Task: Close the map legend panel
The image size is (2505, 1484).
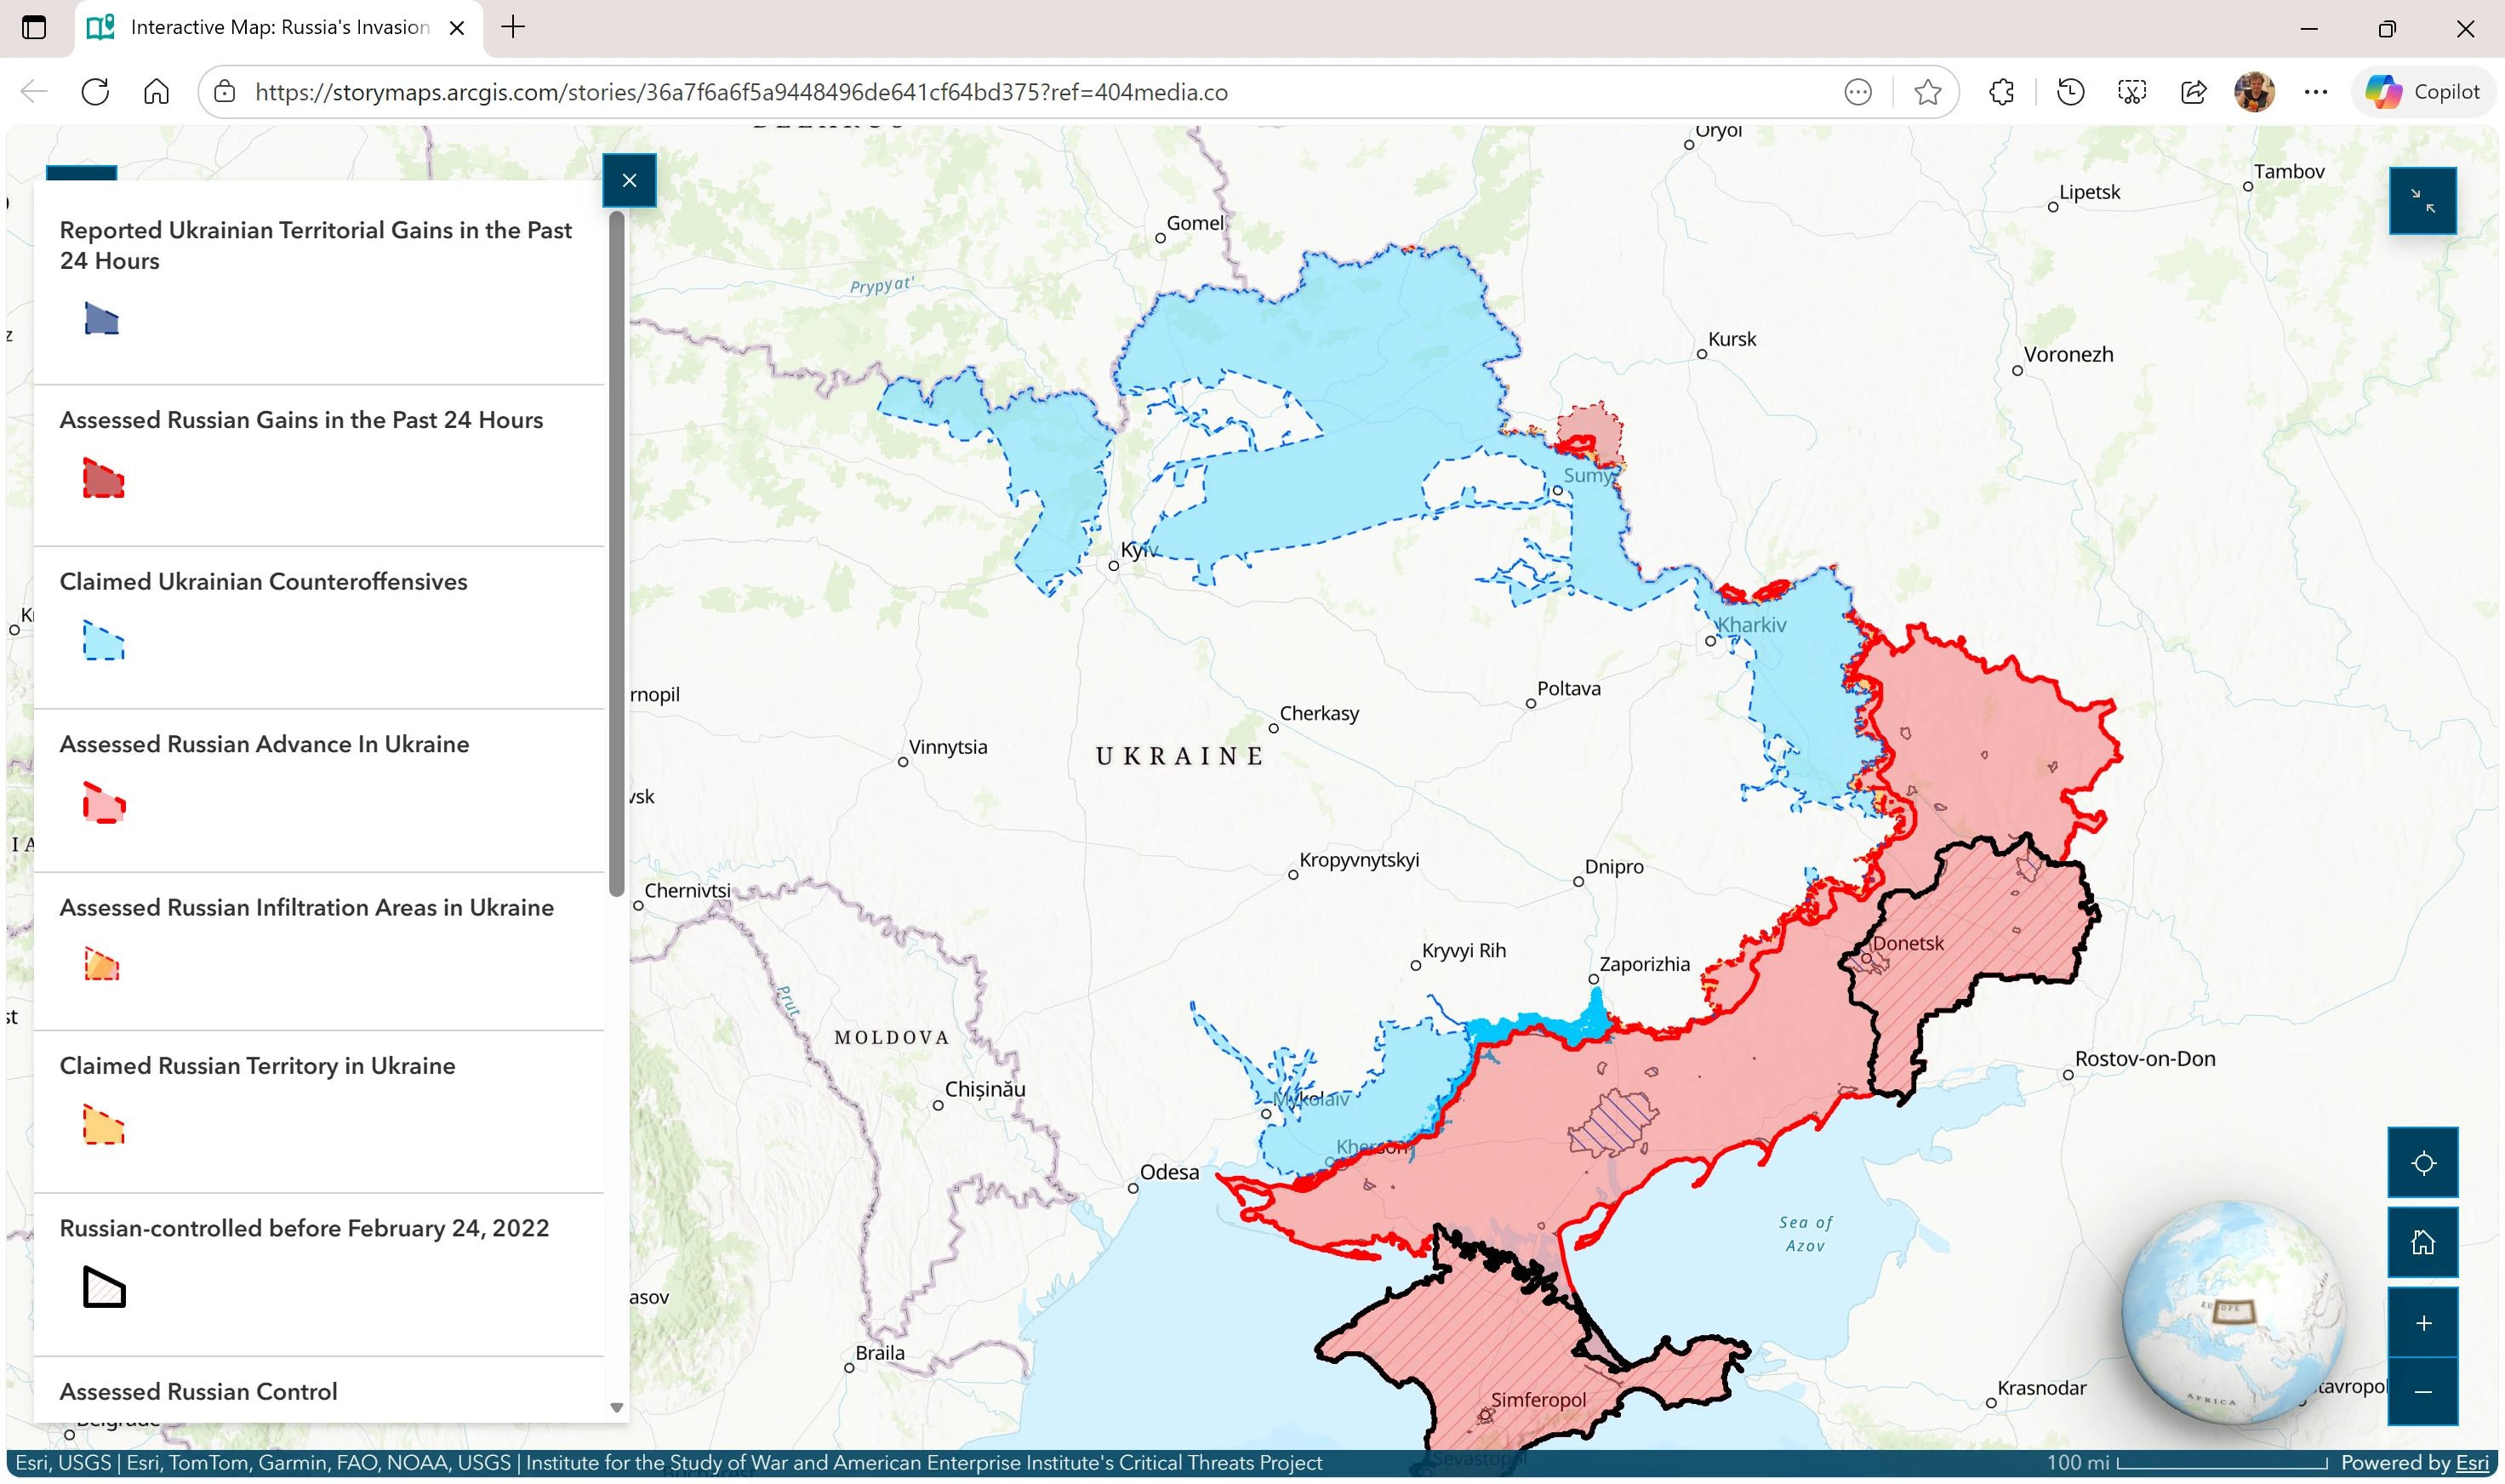Action: click(x=629, y=180)
